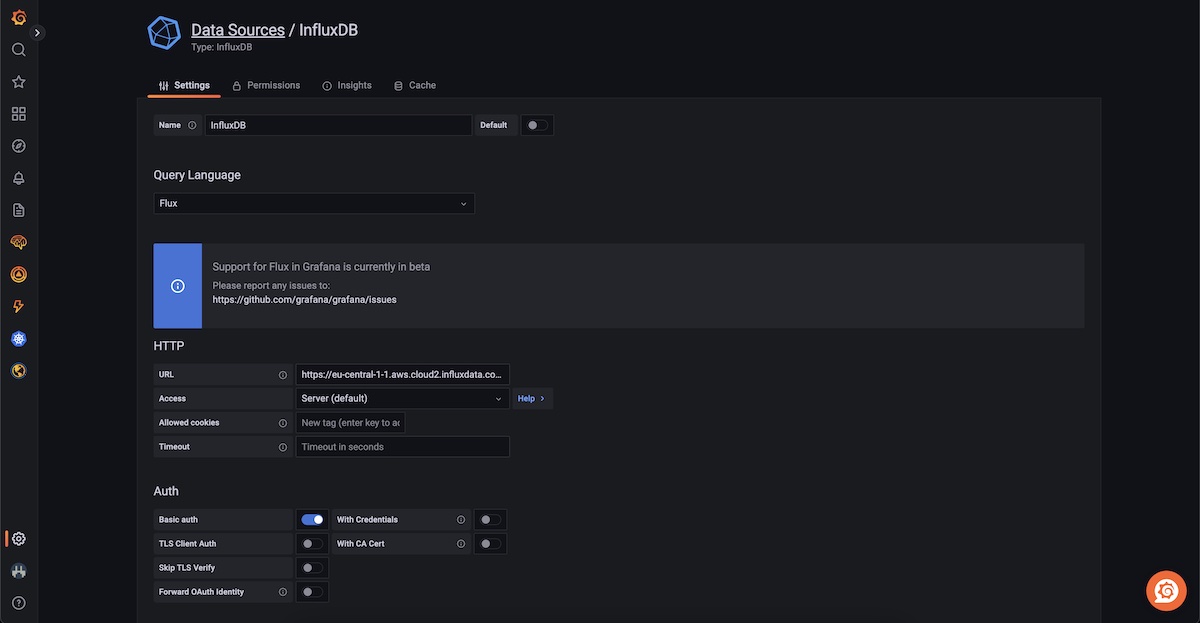Open Configuration gear icon in sidebar
Screen dimensions: 1200x623
pos(18,539)
